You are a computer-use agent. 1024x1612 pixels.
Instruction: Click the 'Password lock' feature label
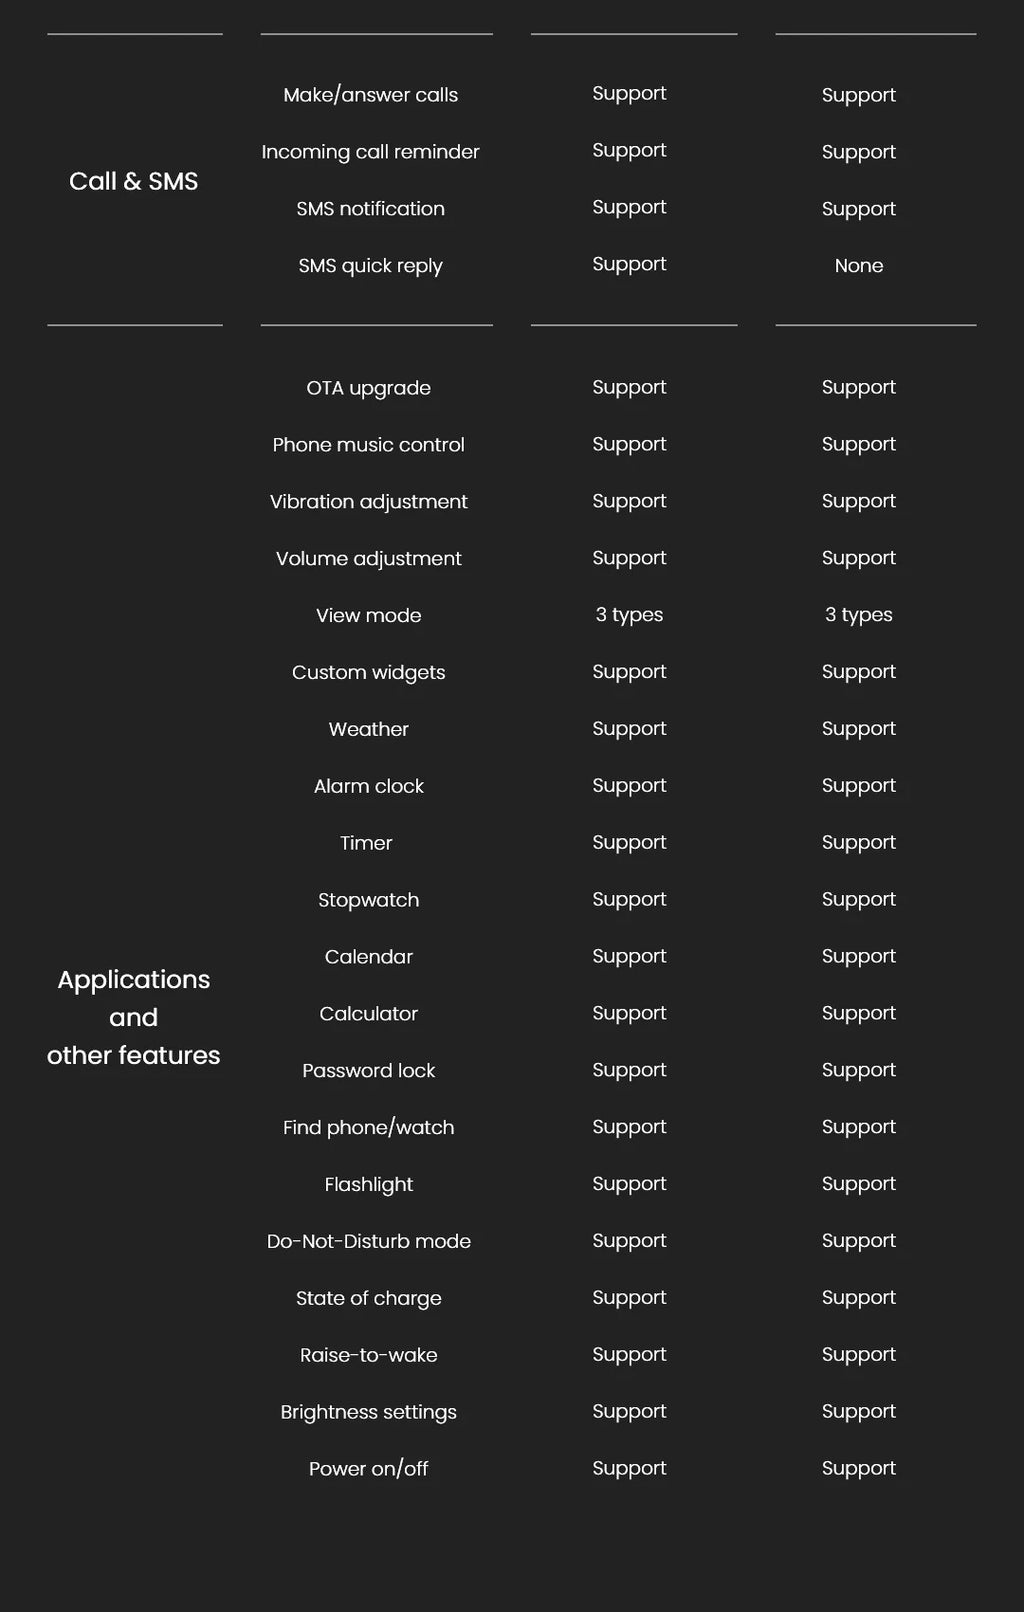368,1071
